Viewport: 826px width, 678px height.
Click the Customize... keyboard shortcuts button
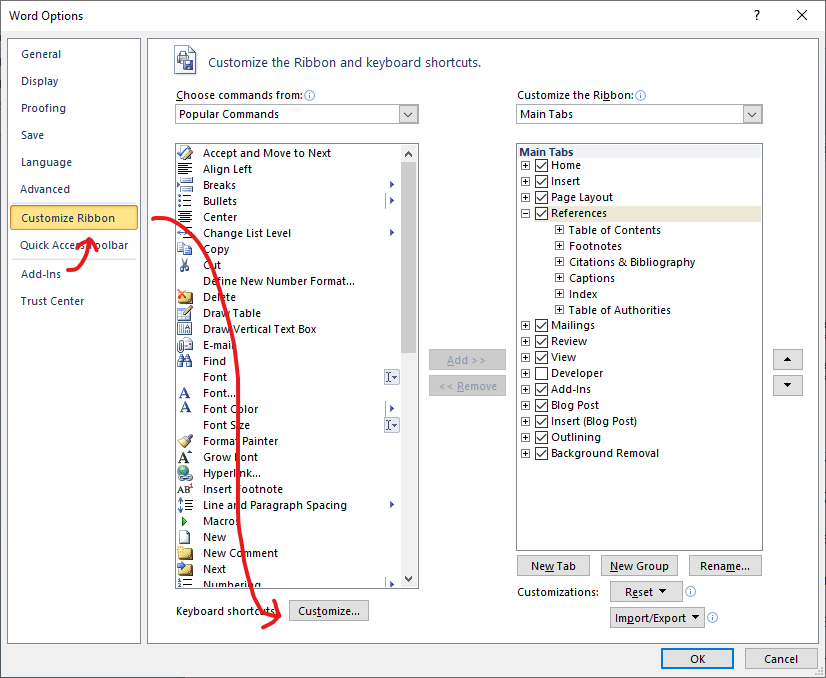click(x=329, y=611)
